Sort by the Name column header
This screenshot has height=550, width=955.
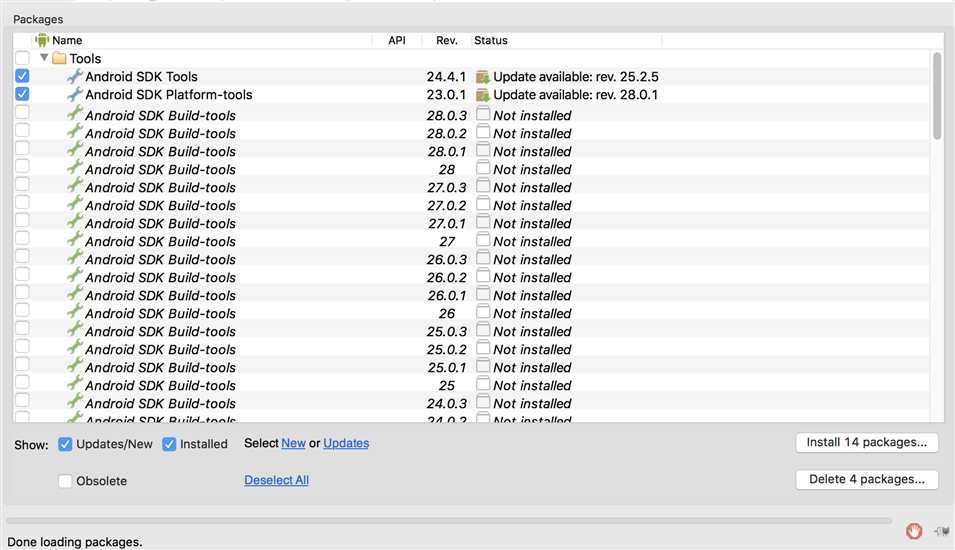coord(67,40)
